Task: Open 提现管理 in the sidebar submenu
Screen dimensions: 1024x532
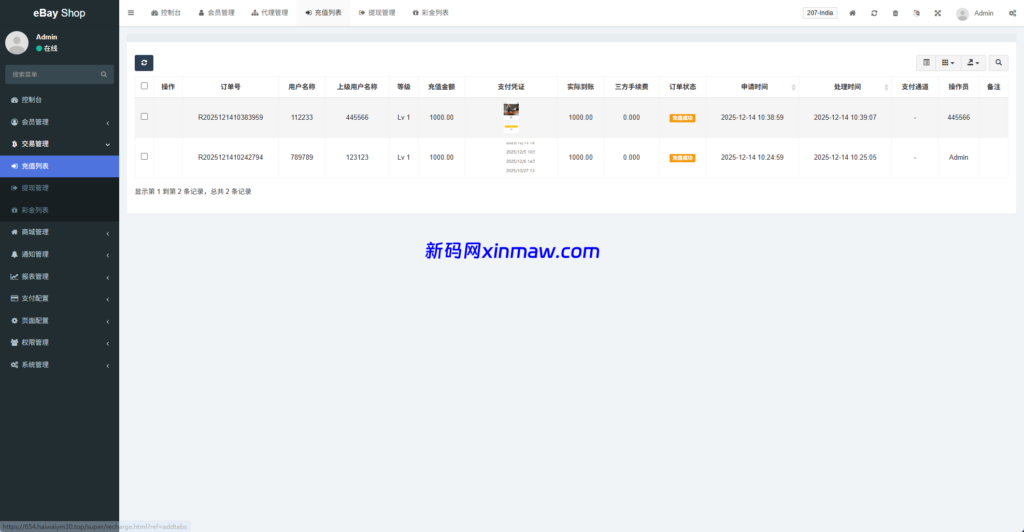Action: click(59, 188)
